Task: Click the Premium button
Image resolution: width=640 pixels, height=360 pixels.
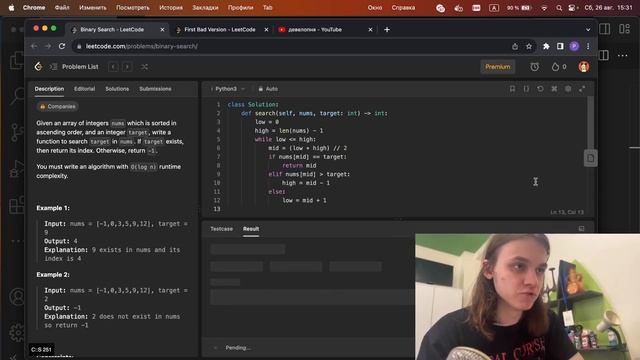Action: pyautogui.click(x=498, y=67)
